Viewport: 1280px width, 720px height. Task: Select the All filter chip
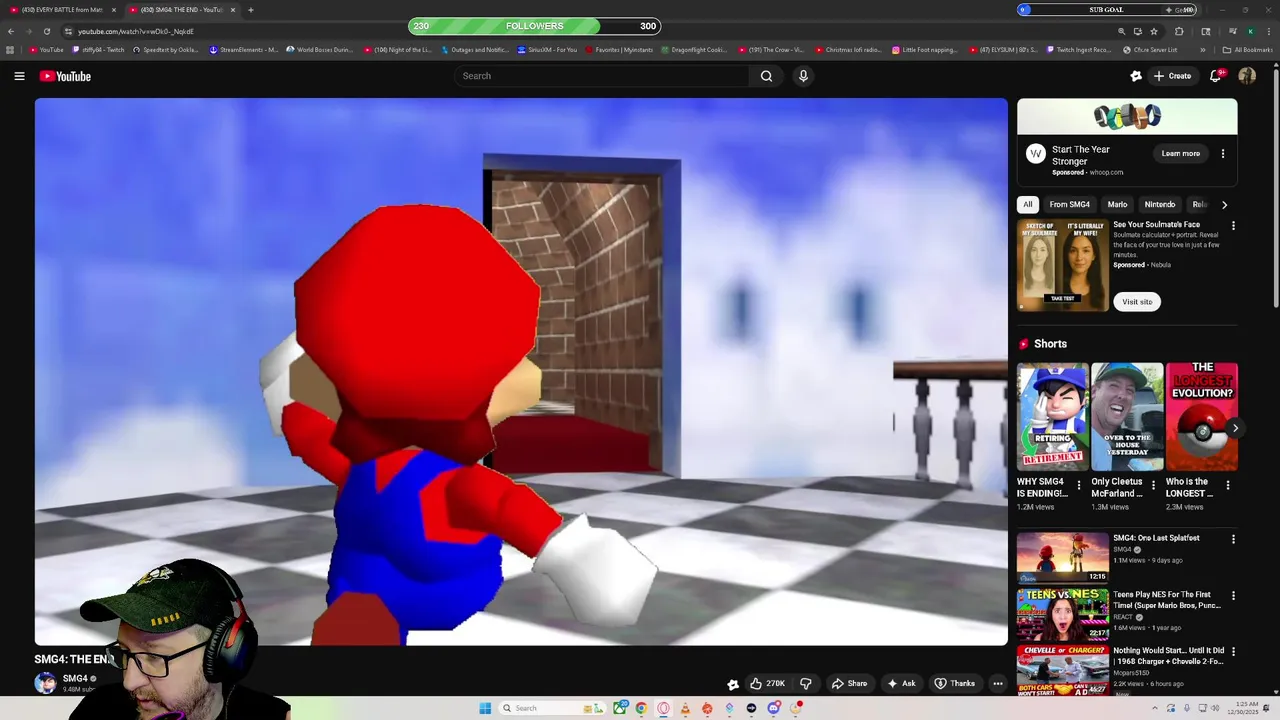tap(1027, 204)
